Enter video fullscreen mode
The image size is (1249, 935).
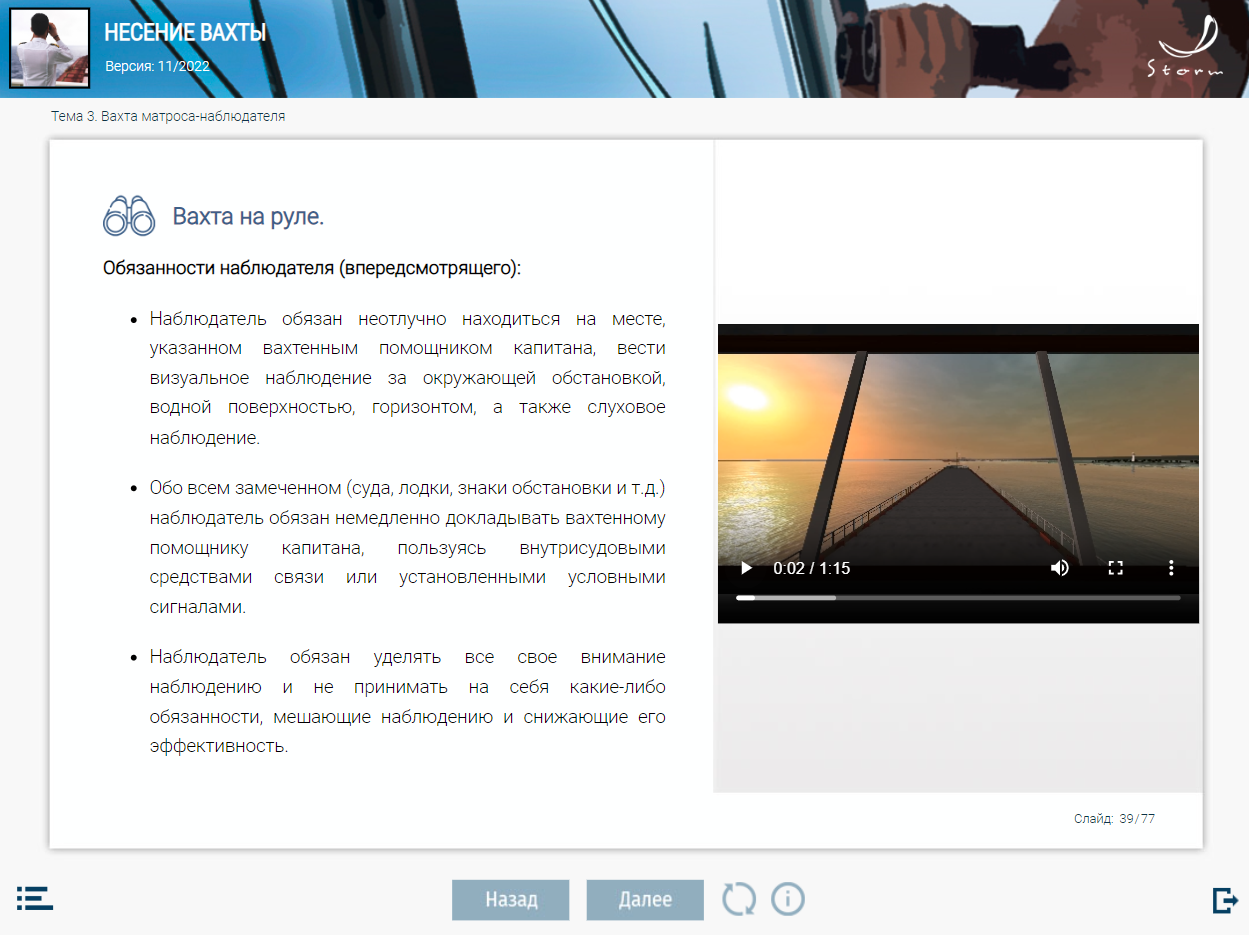pyautogui.click(x=1116, y=568)
